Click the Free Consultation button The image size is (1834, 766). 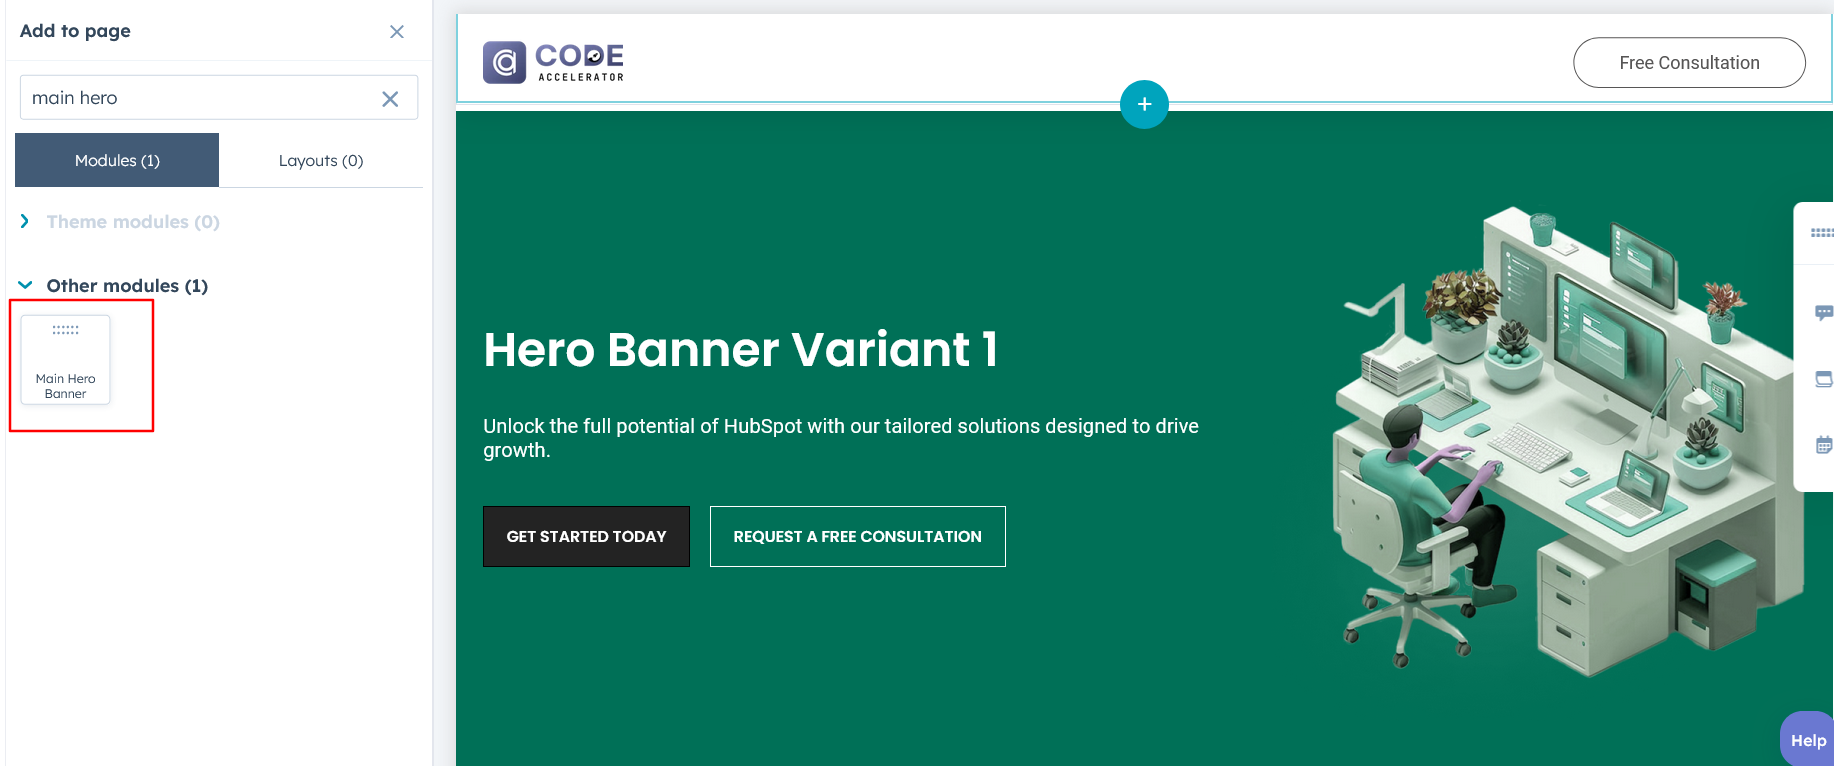coord(1688,63)
